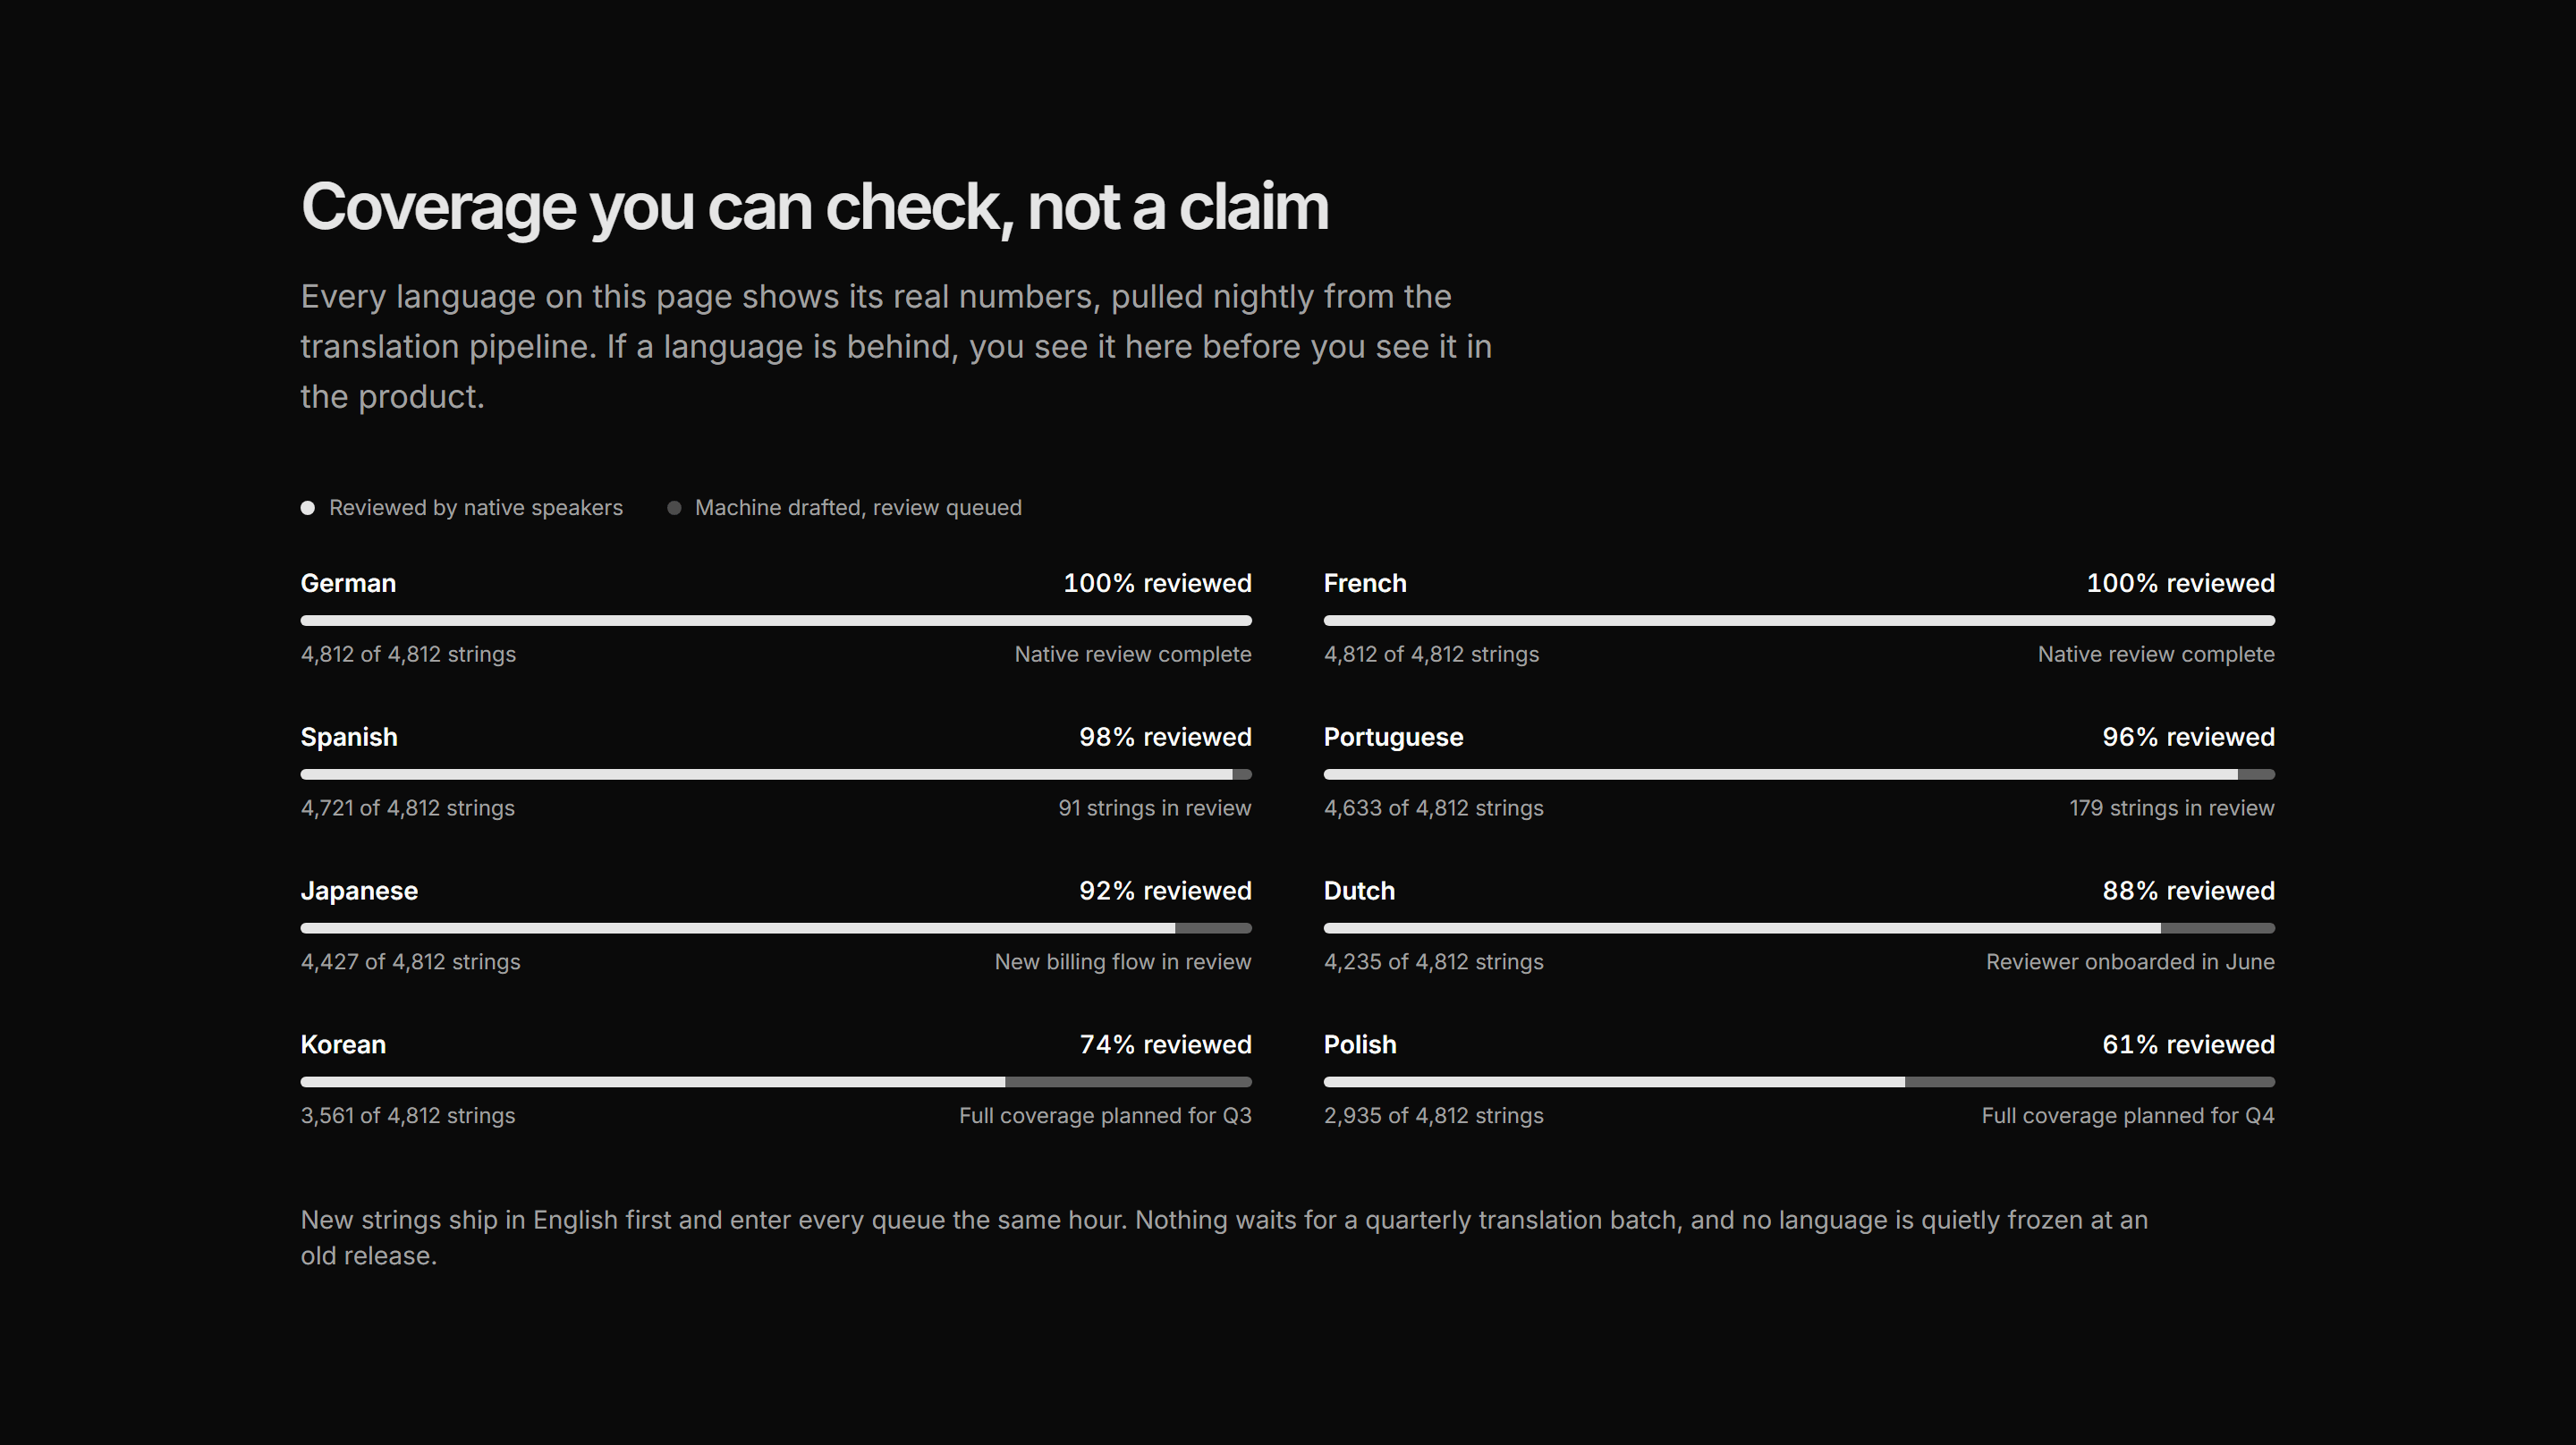Click the white dot beside Reviewed by native speakers

[308, 508]
